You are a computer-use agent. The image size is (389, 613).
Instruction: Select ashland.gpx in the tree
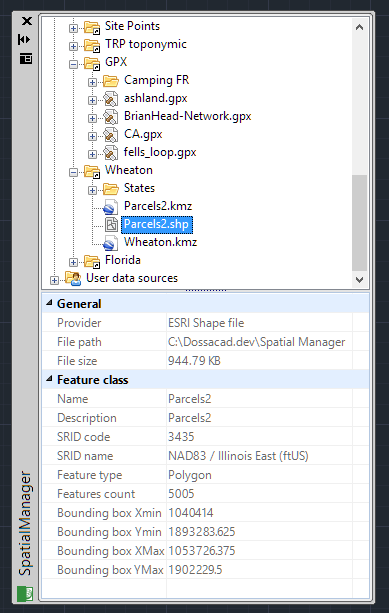[156, 98]
